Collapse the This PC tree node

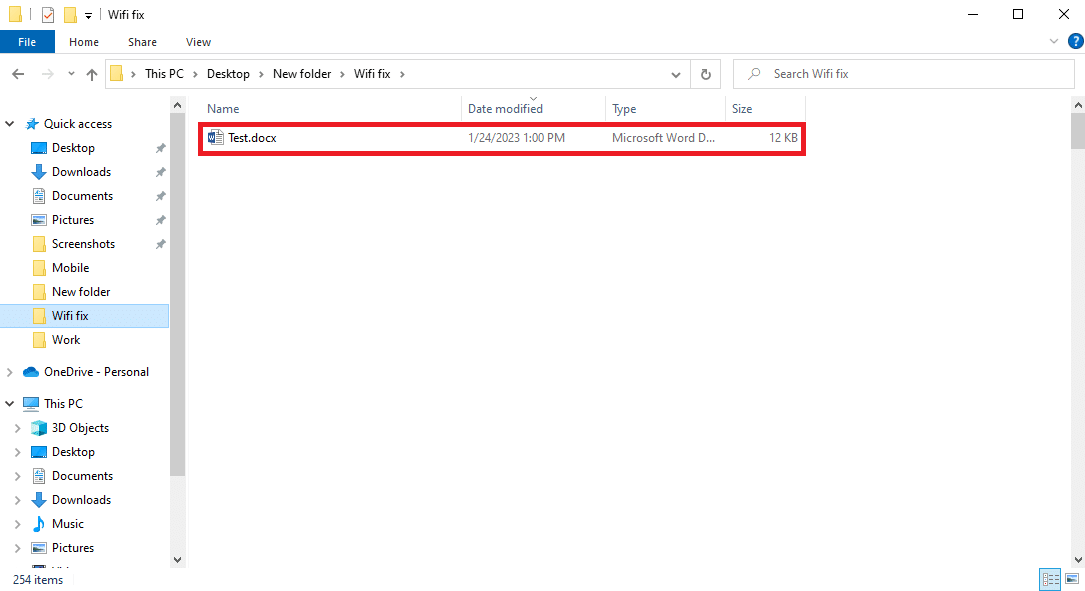click(x=10, y=403)
